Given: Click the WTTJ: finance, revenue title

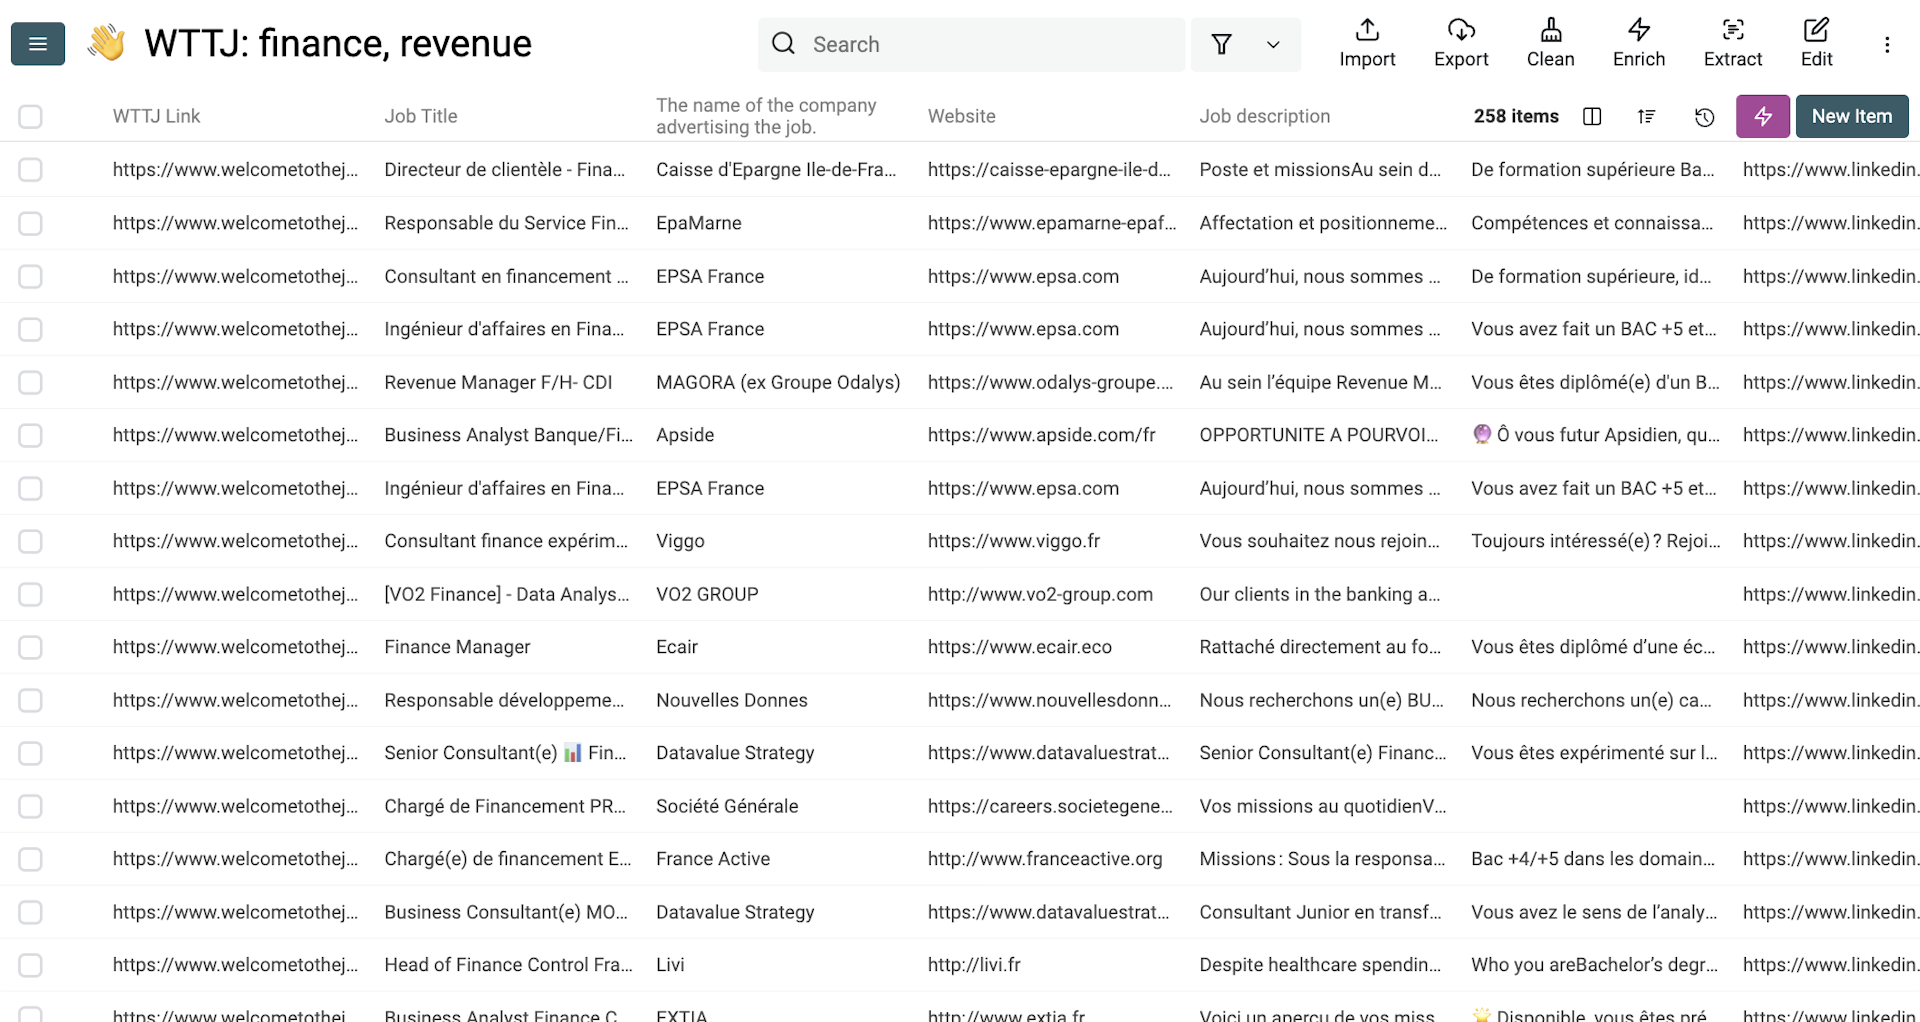Looking at the screenshot, I should [x=338, y=43].
